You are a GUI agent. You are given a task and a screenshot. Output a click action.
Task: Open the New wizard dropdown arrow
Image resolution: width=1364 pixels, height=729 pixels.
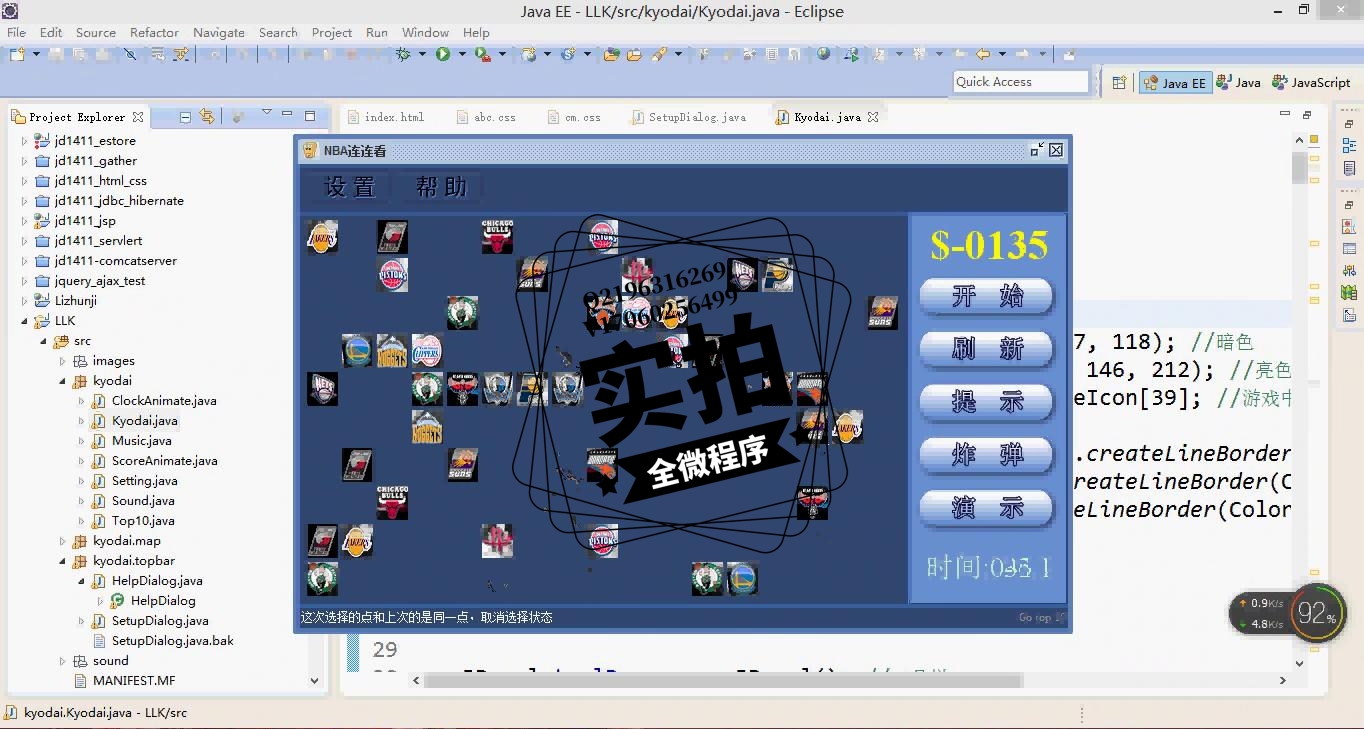36,55
